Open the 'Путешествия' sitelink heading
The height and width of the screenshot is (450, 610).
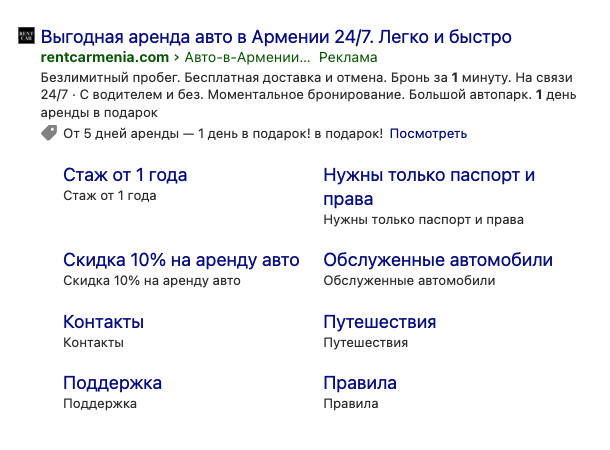[379, 322]
